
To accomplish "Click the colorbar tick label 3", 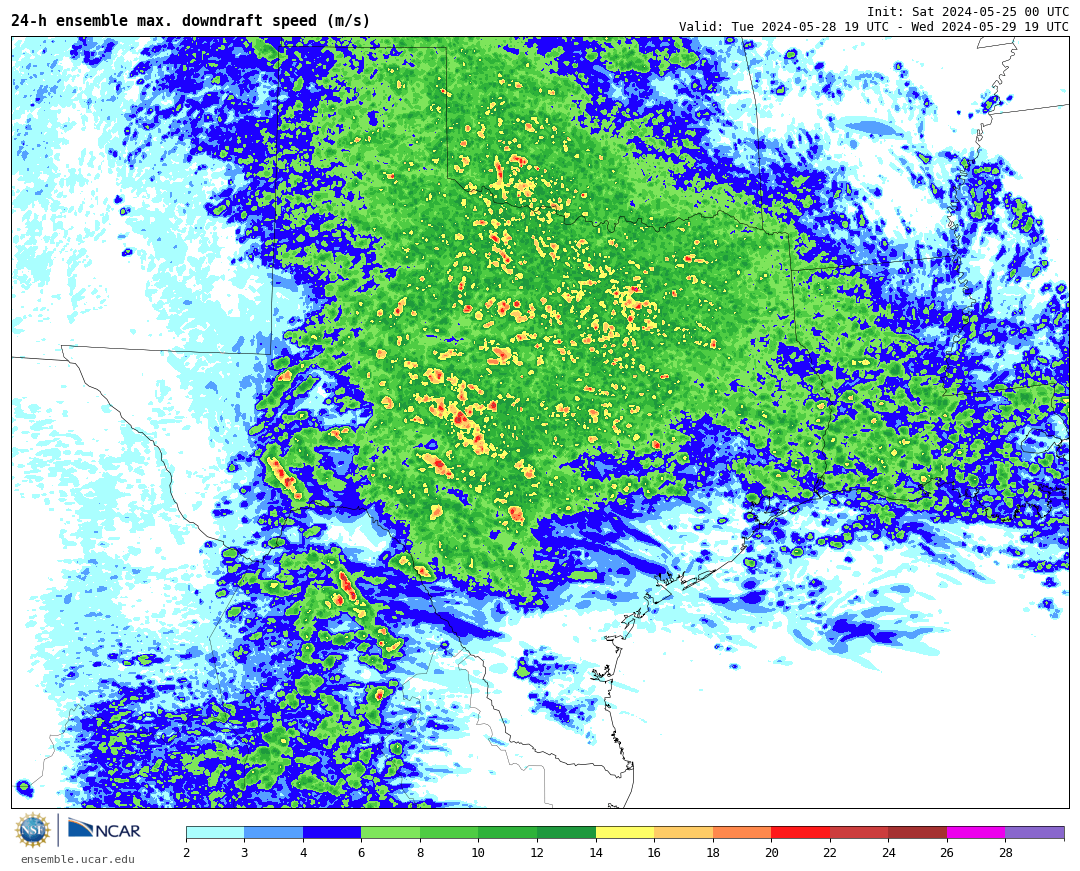I will pyautogui.click(x=245, y=852).
